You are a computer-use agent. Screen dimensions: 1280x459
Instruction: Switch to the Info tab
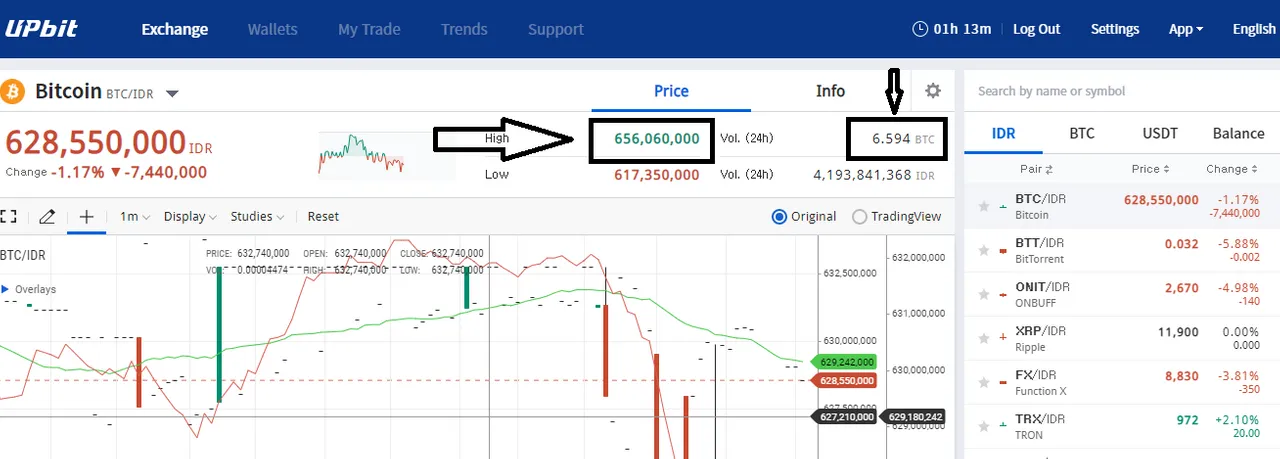[830, 91]
